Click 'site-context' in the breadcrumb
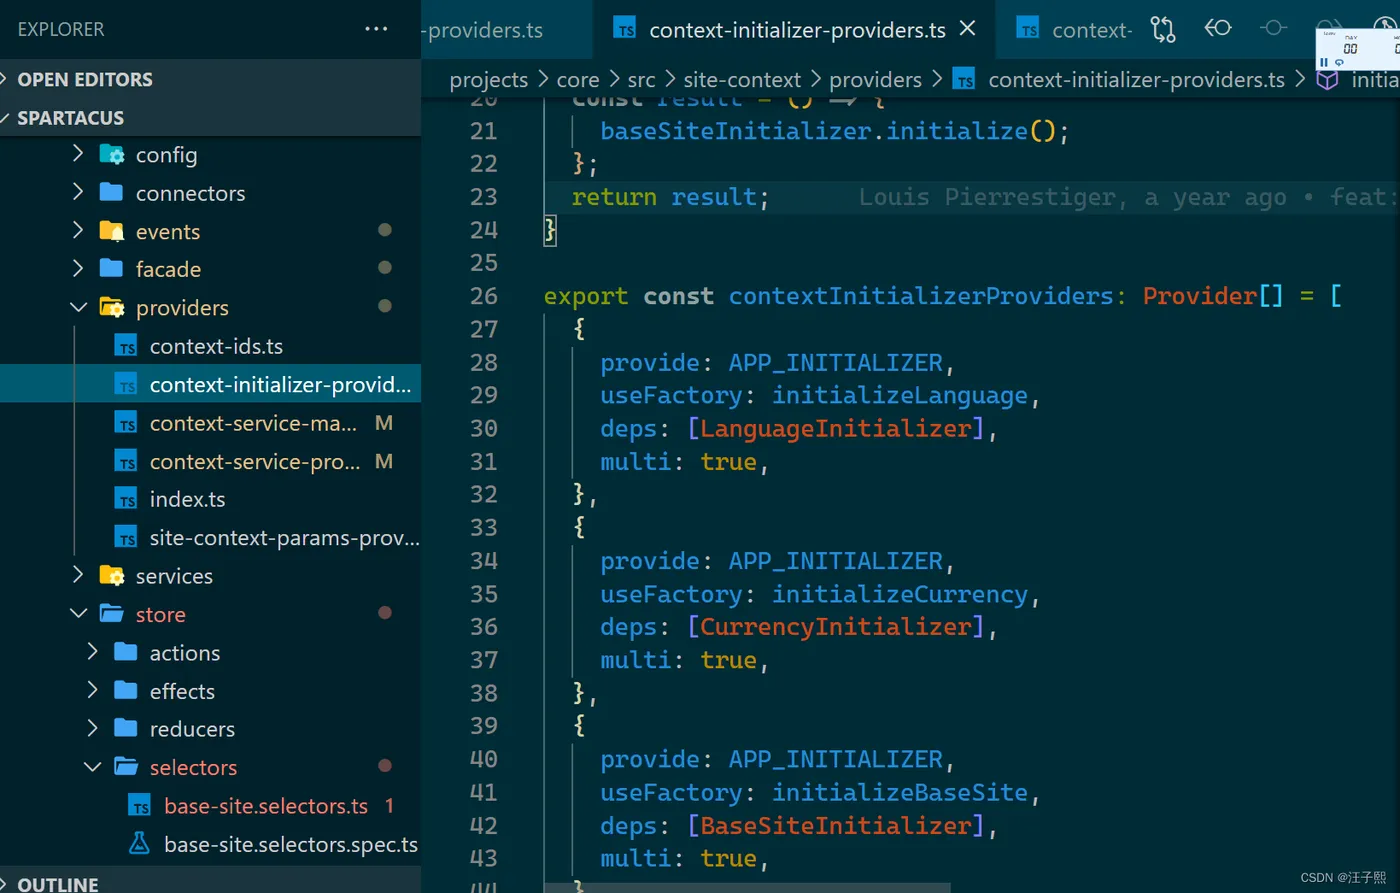This screenshot has height=893, width=1400. [x=742, y=80]
